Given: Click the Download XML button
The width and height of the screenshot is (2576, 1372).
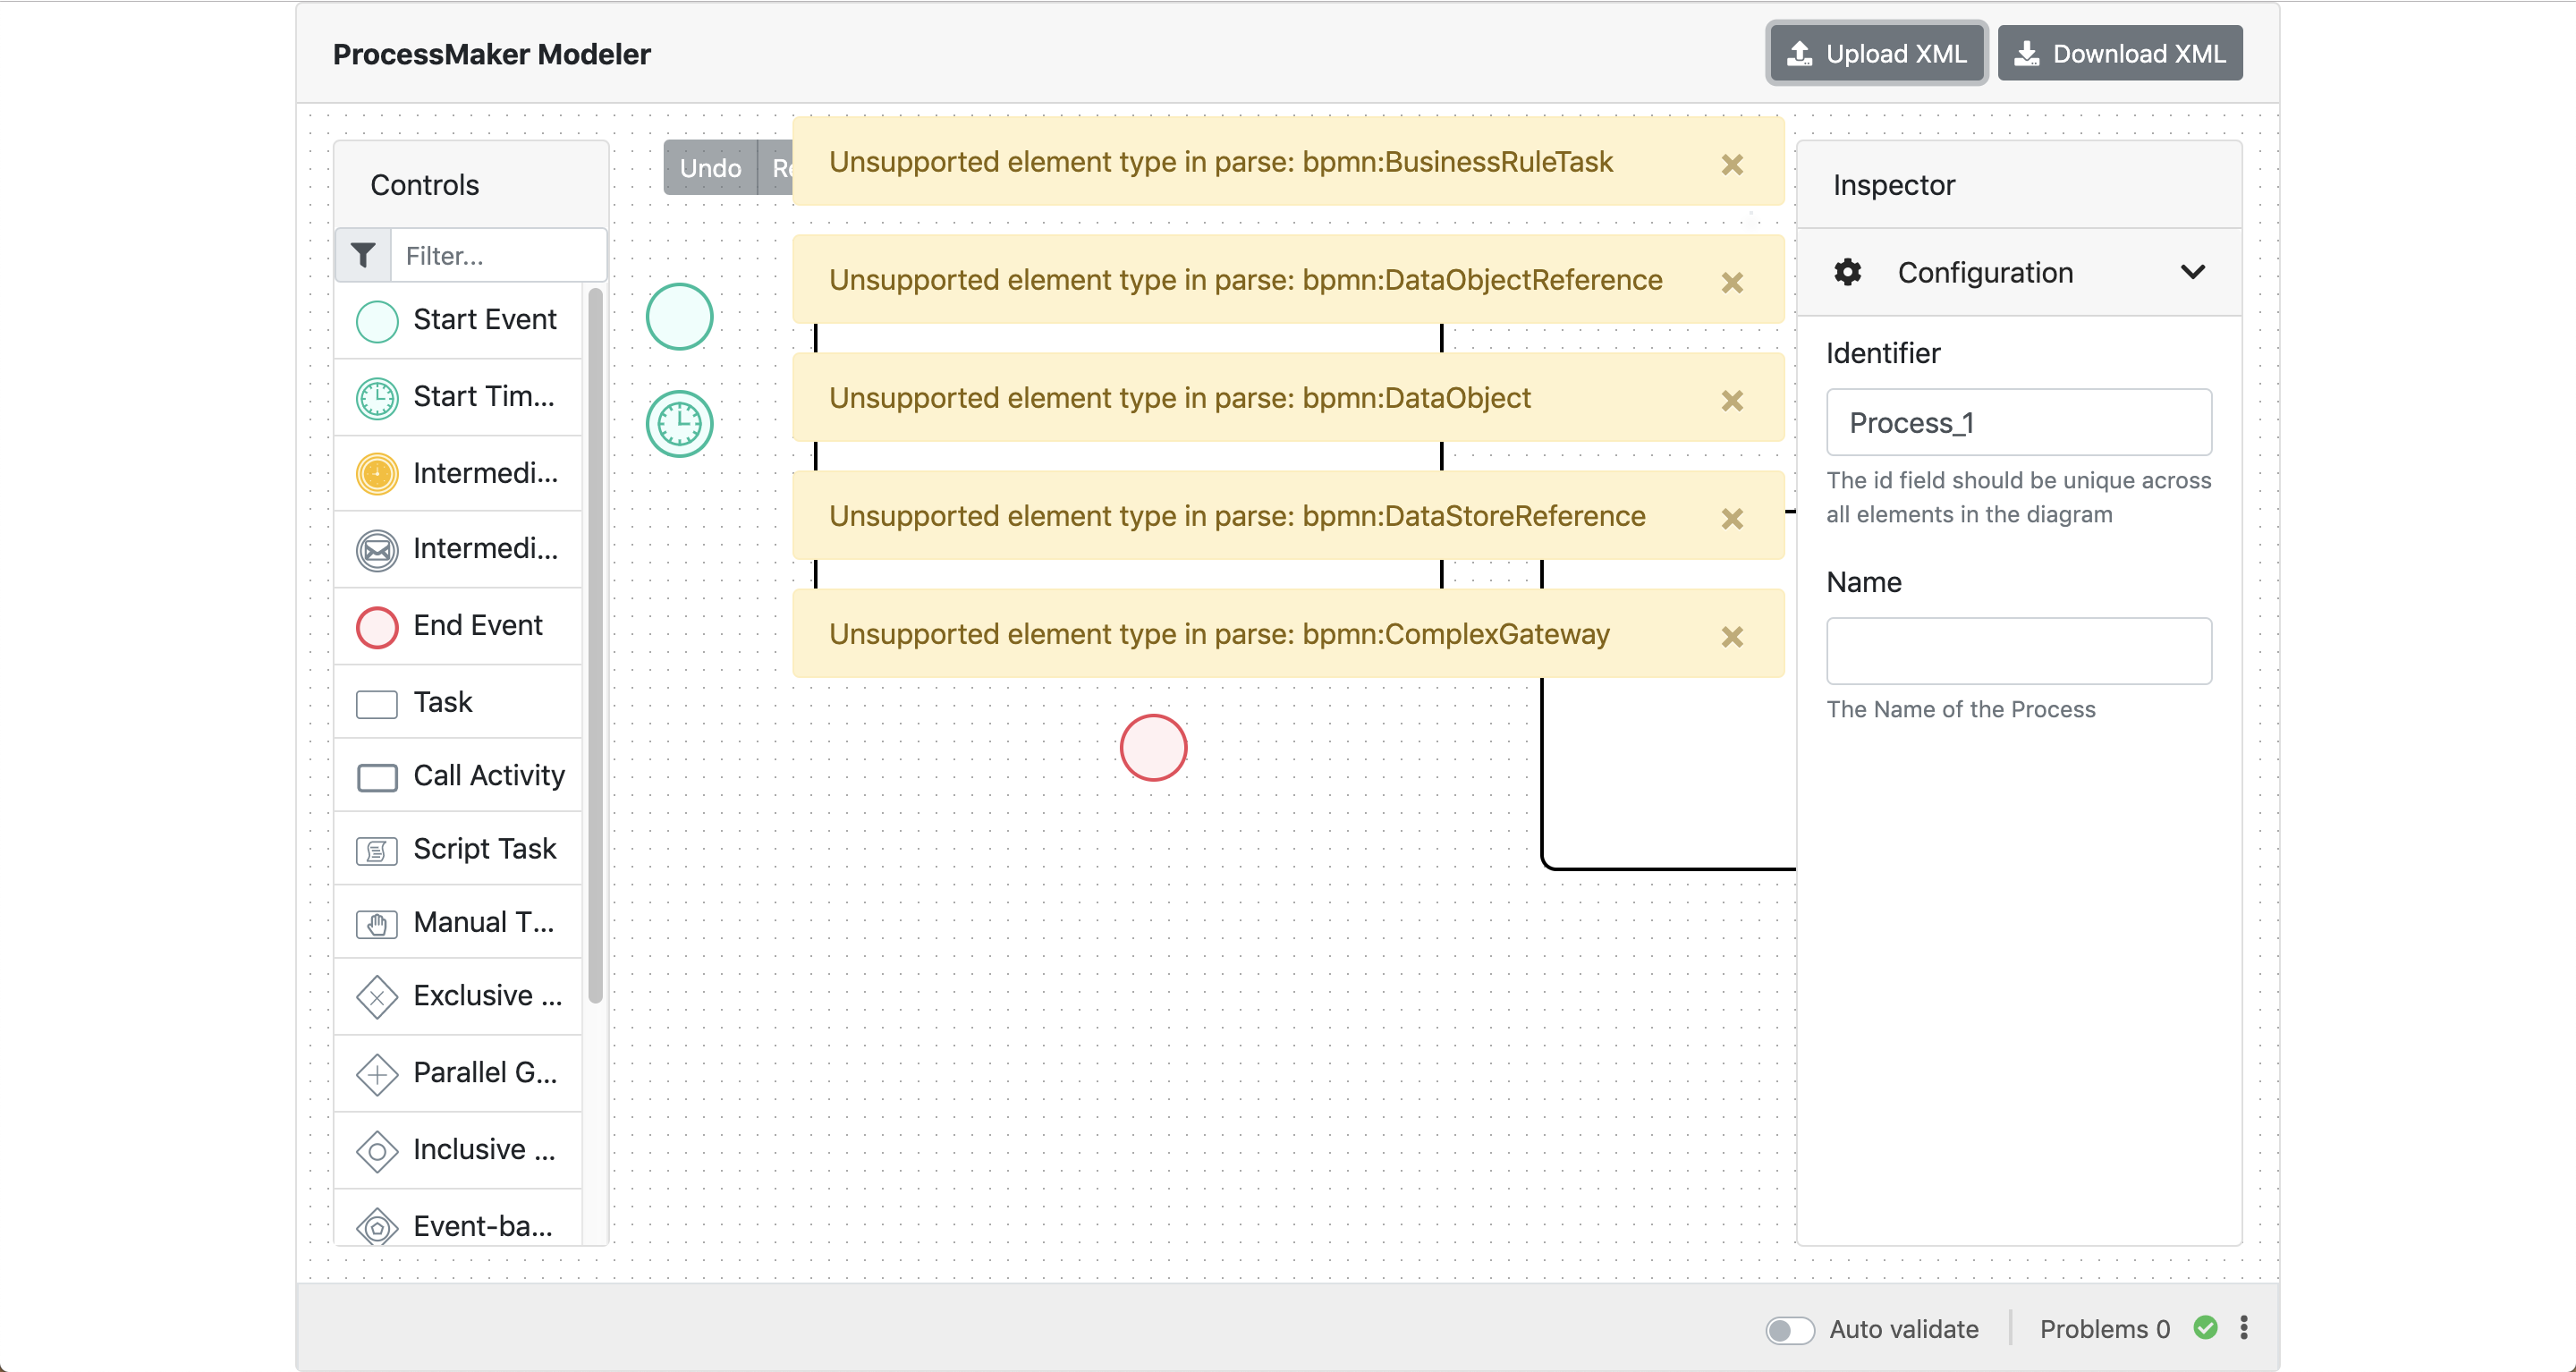Looking at the screenshot, I should pyautogui.click(x=2120, y=53).
